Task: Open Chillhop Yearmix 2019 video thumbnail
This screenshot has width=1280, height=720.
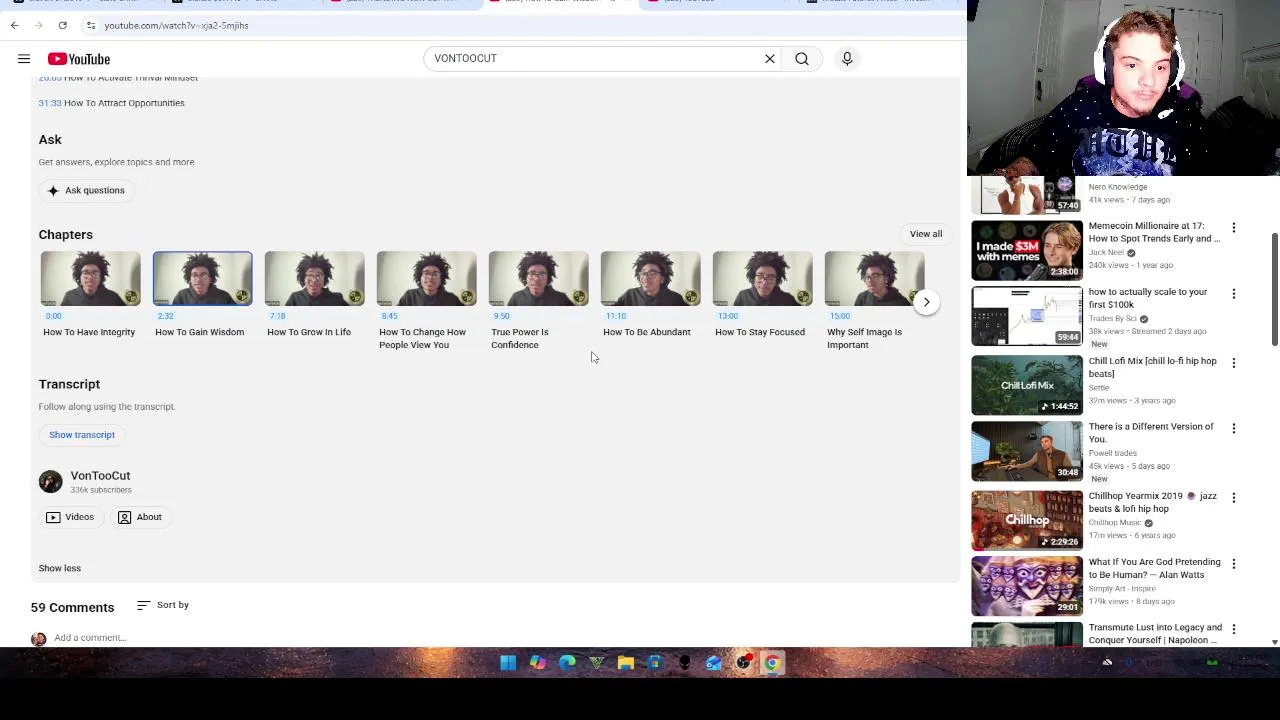Action: pyautogui.click(x=1027, y=520)
